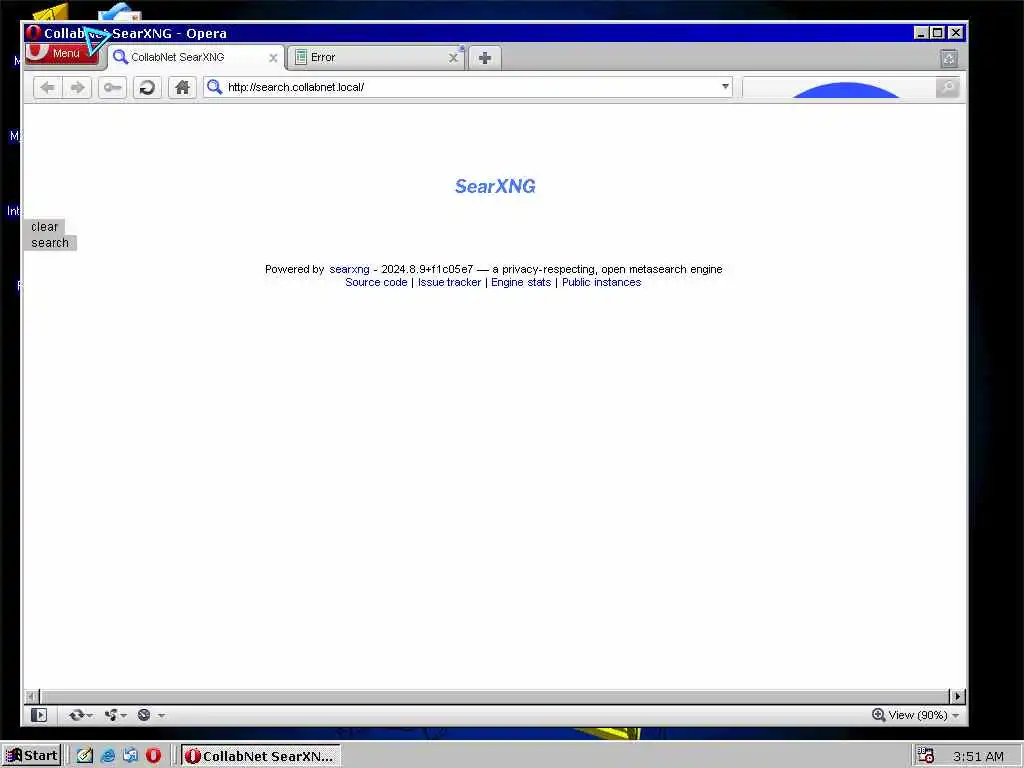Open the 'searxng' link in footer

pyautogui.click(x=349, y=269)
